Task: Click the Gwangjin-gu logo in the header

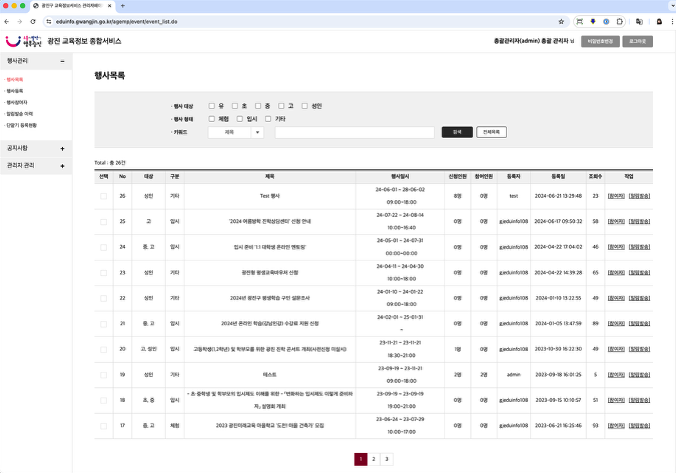Action: coord(22,42)
